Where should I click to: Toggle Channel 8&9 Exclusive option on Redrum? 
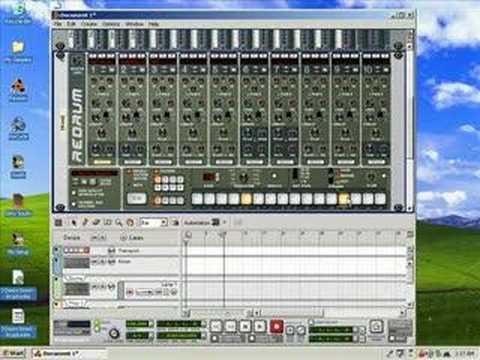pos(74,204)
